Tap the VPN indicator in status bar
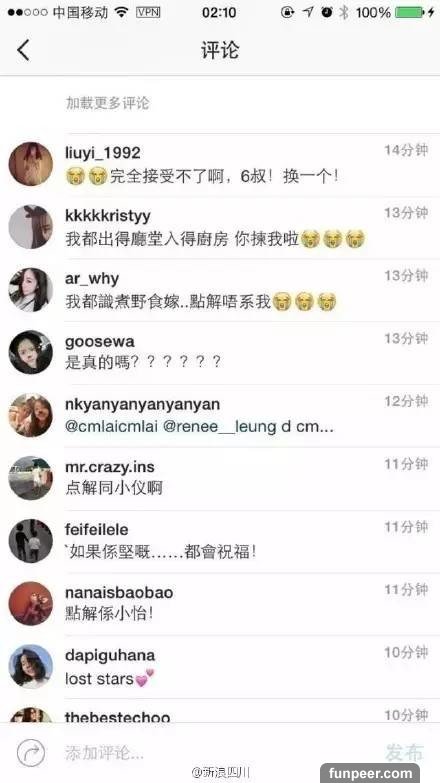The height and width of the screenshot is (783, 440). [x=148, y=12]
